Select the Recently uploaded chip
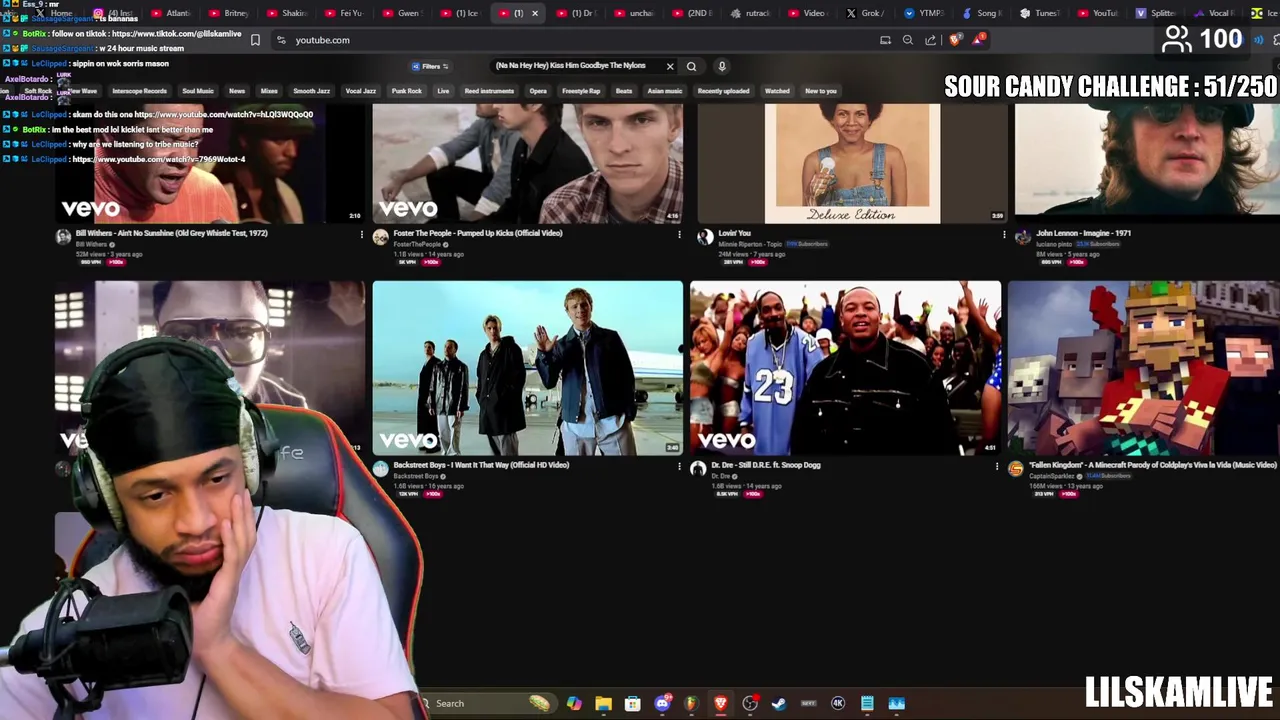The width and height of the screenshot is (1280, 720). (724, 91)
